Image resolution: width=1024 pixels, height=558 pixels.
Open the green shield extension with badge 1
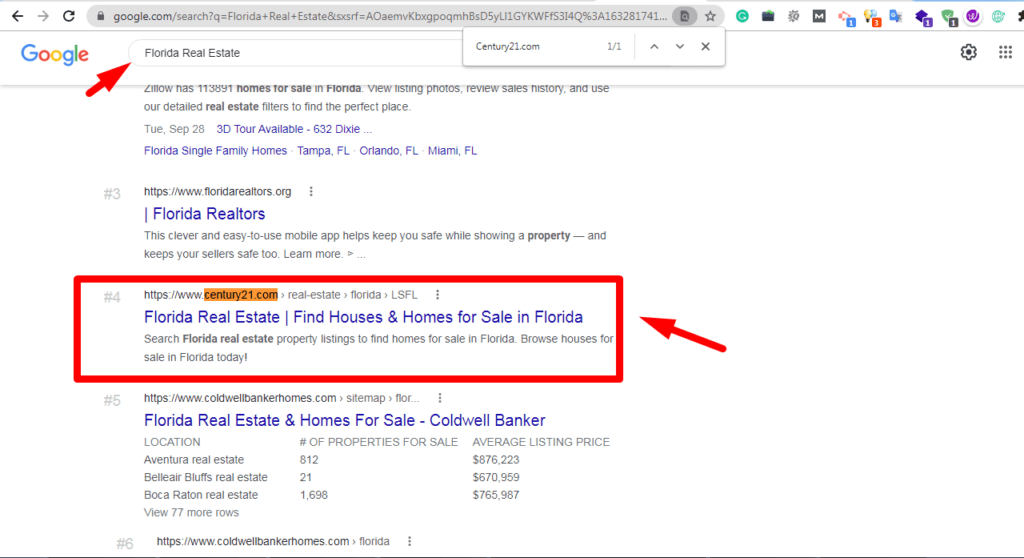(949, 18)
